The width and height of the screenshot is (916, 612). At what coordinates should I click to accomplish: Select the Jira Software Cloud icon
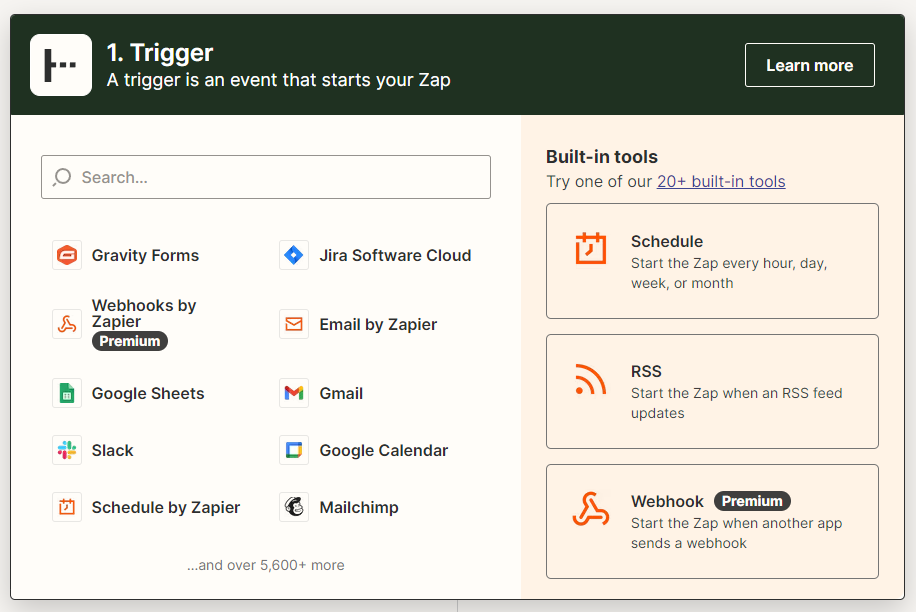click(x=294, y=255)
